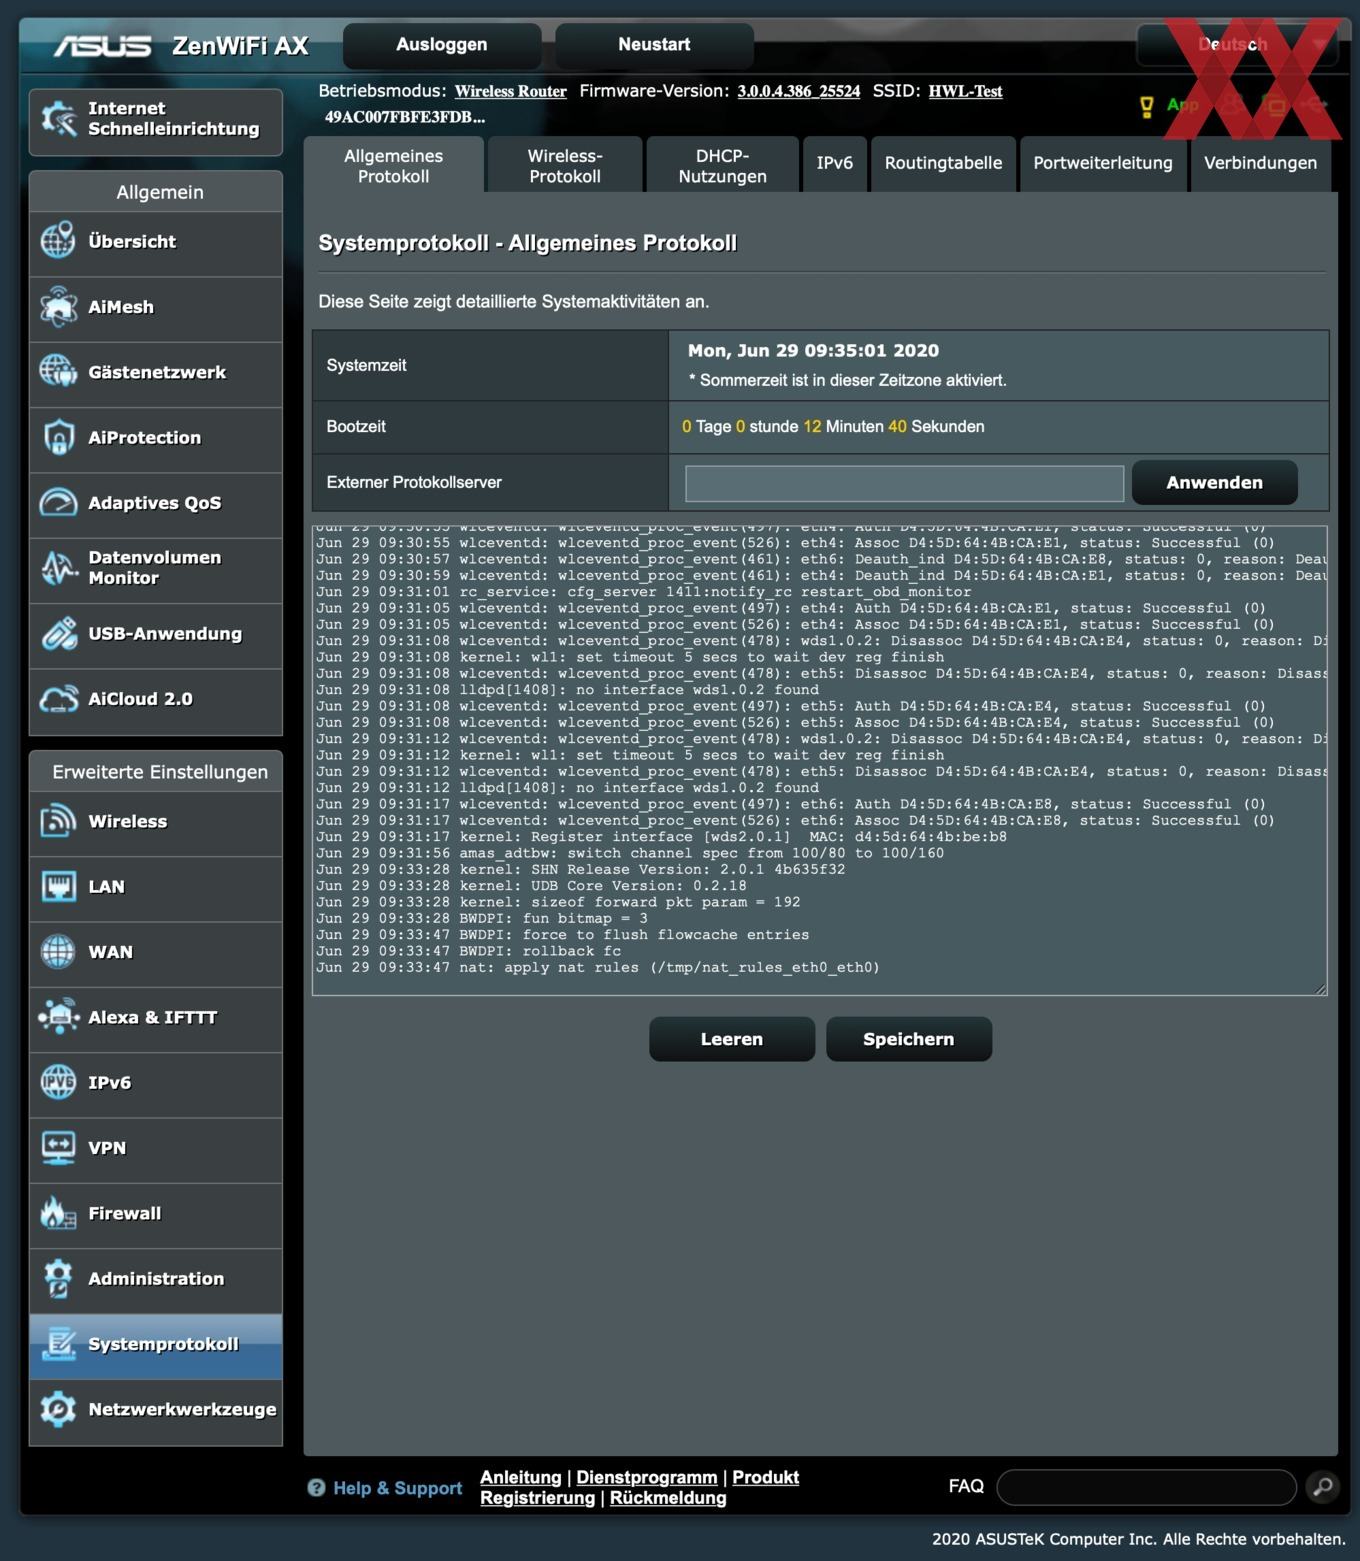Select log line 'BWDPI: rollback fc'
The width and height of the screenshot is (1360, 1561).
(x=468, y=951)
